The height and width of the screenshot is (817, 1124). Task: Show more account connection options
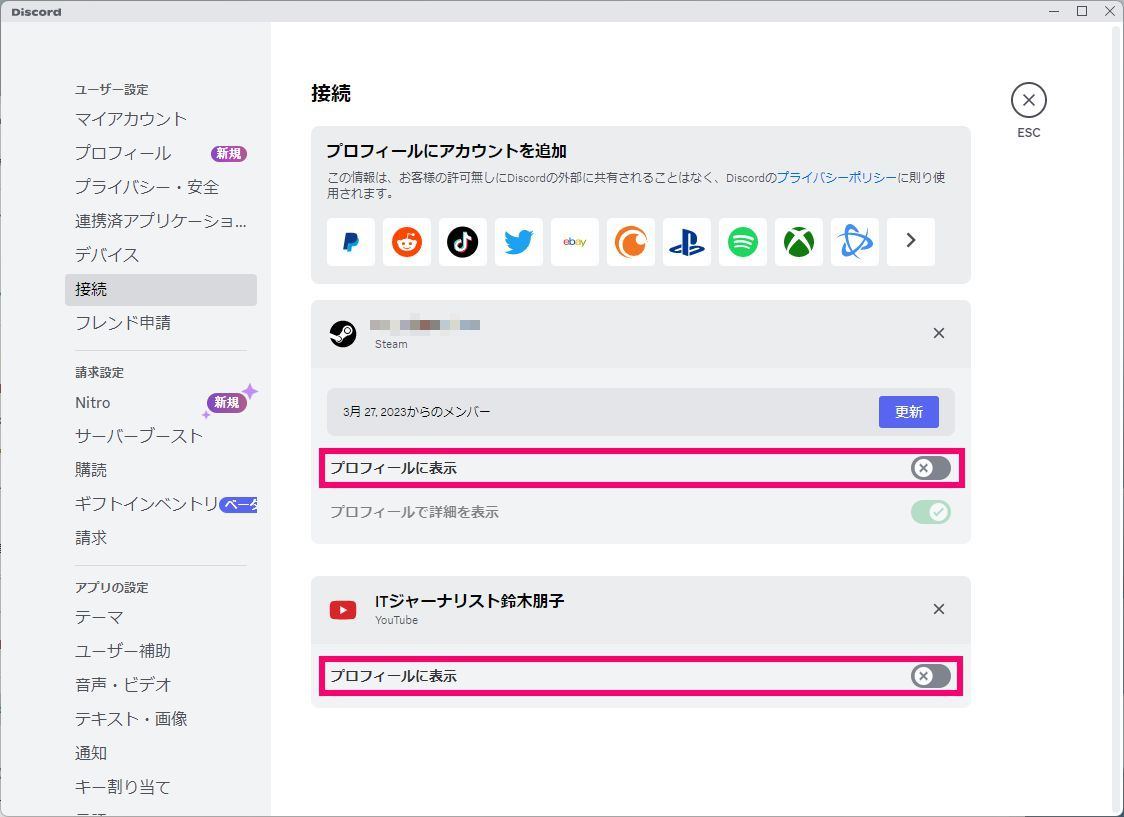(910, 242)
